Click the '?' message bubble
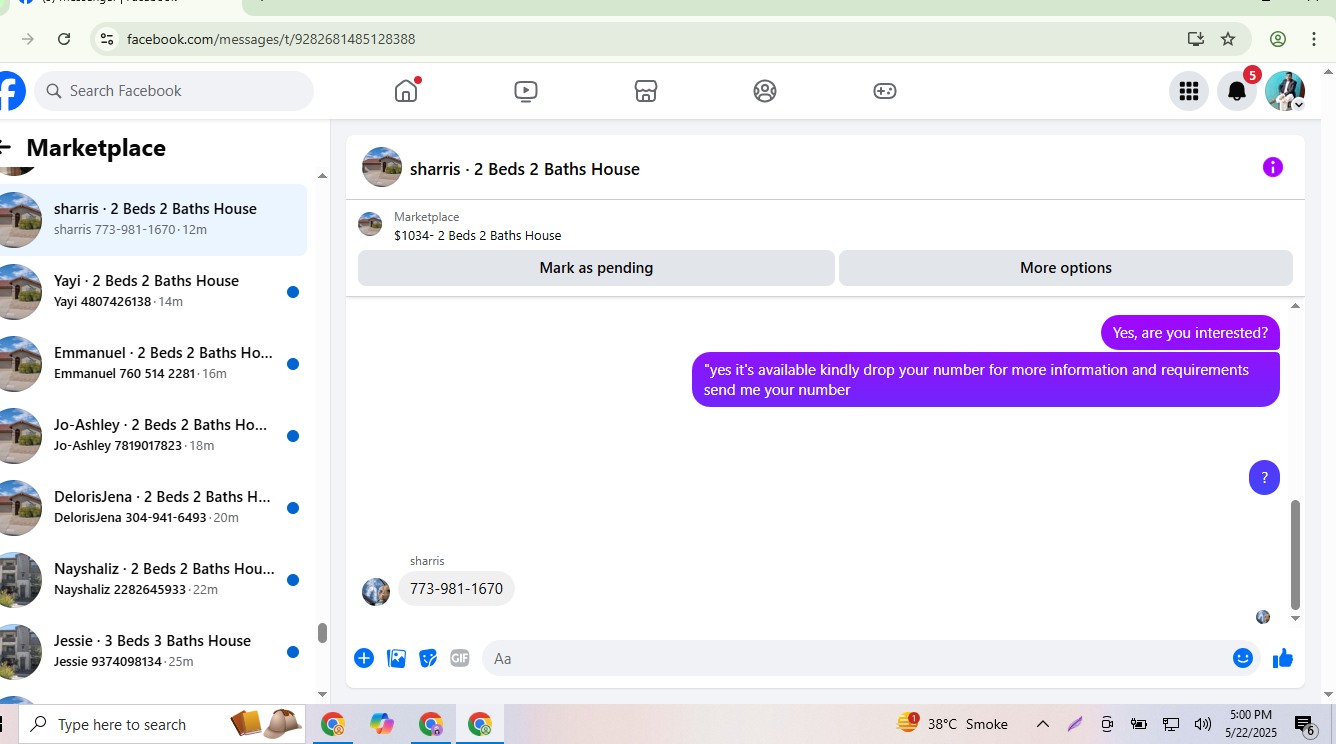 point(1264,477)
